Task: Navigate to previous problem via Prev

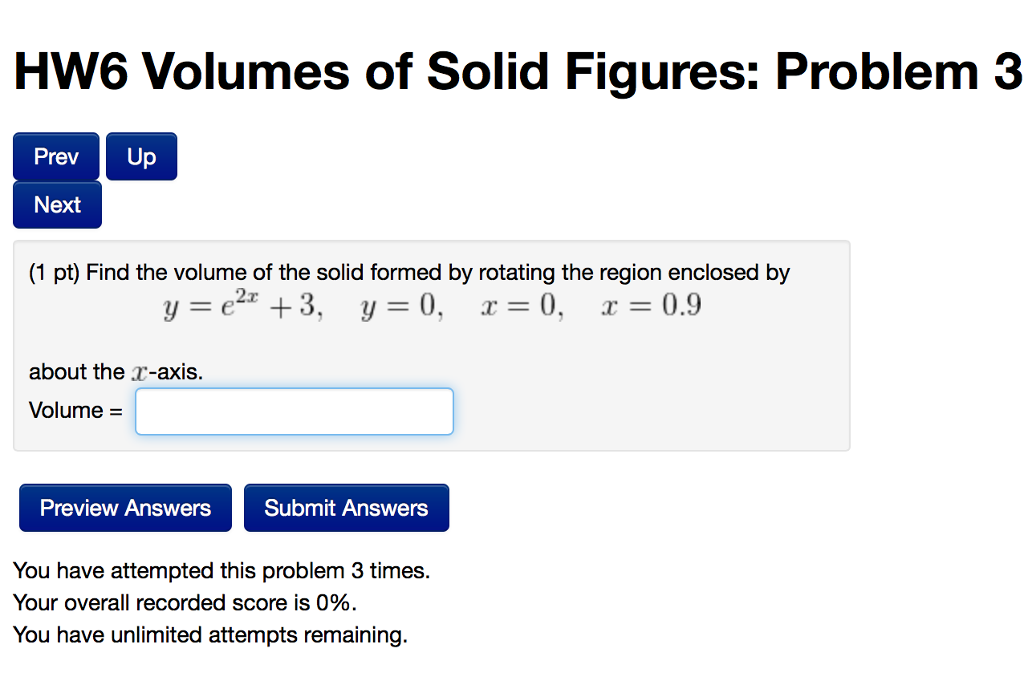Action: pos(55,156)
